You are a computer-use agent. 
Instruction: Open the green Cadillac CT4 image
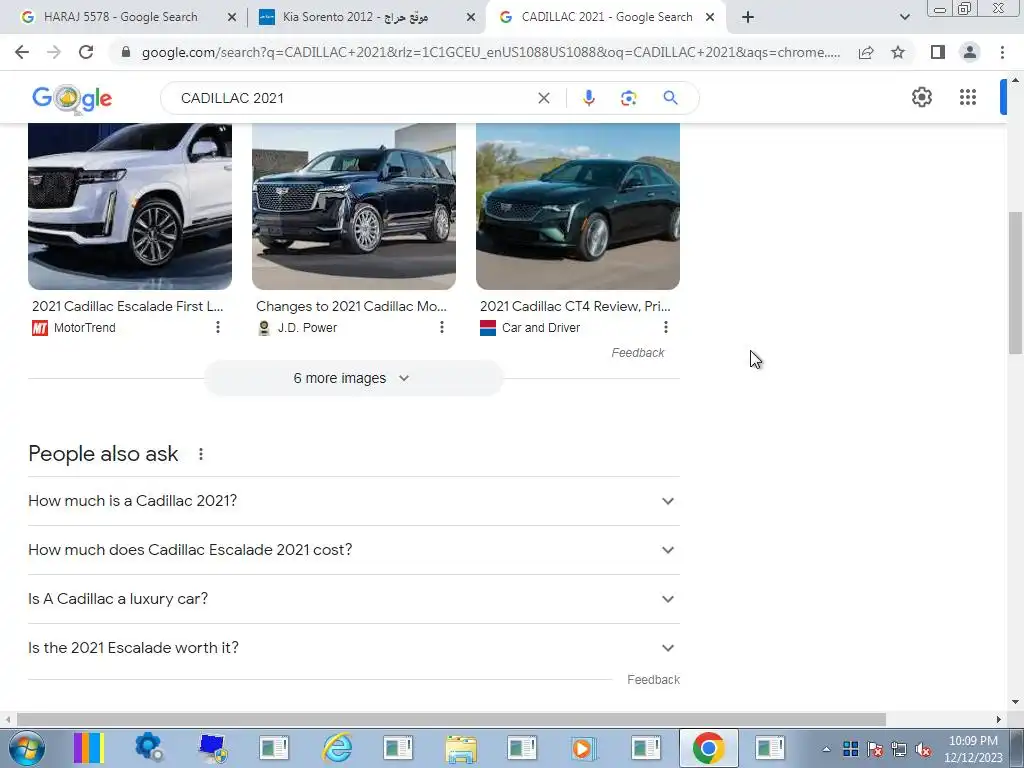click(578, 206)
